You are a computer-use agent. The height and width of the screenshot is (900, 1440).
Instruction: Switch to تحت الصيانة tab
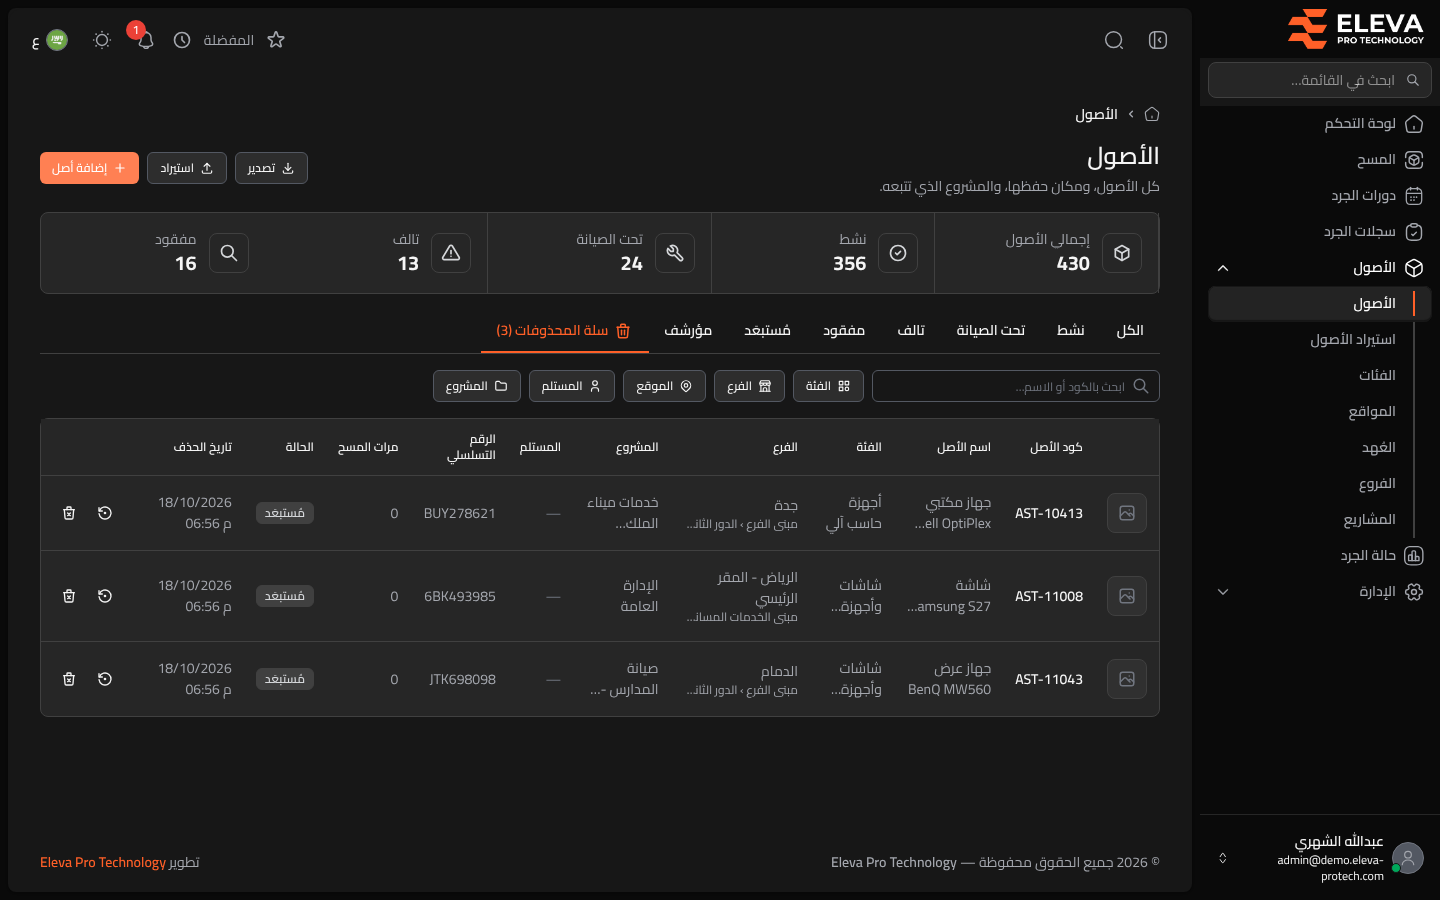tap(990, 330)
